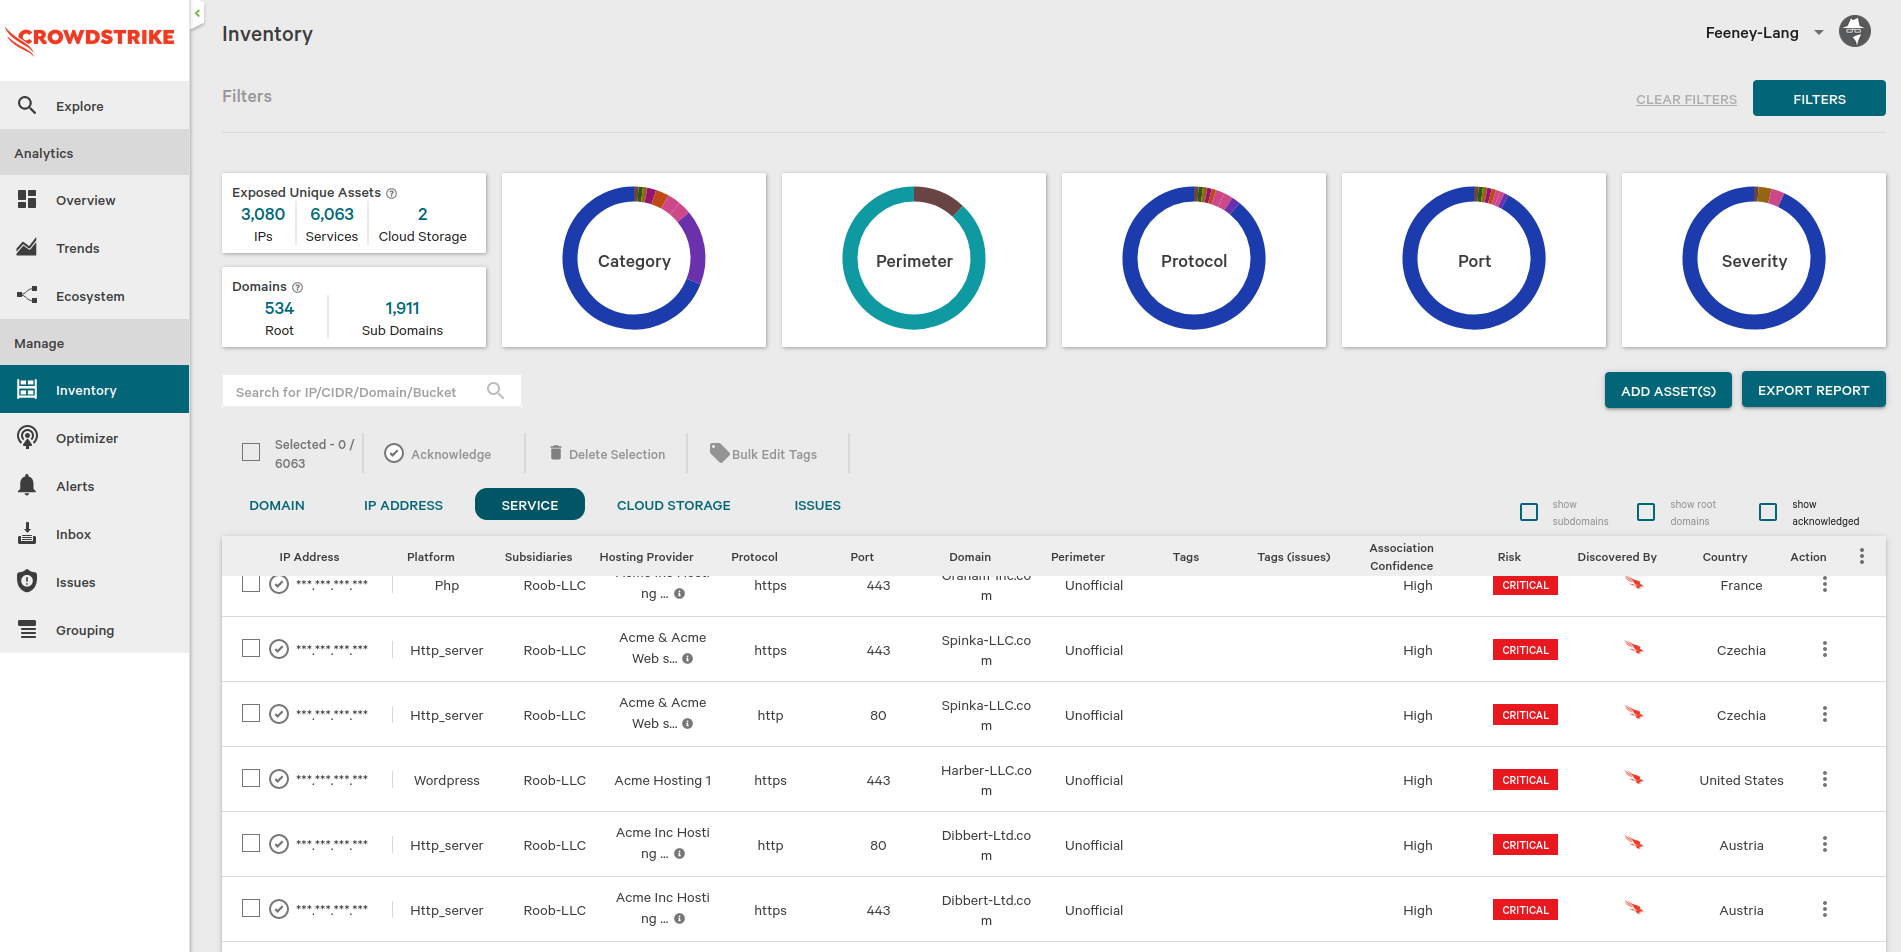Enable show subdomains checkbox

click(1529, 512)
